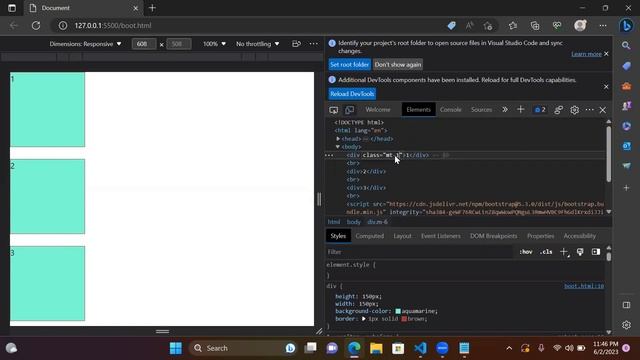Open the brown border color swatch
Screen dimensions: 640x360
[x=404, y=319]
